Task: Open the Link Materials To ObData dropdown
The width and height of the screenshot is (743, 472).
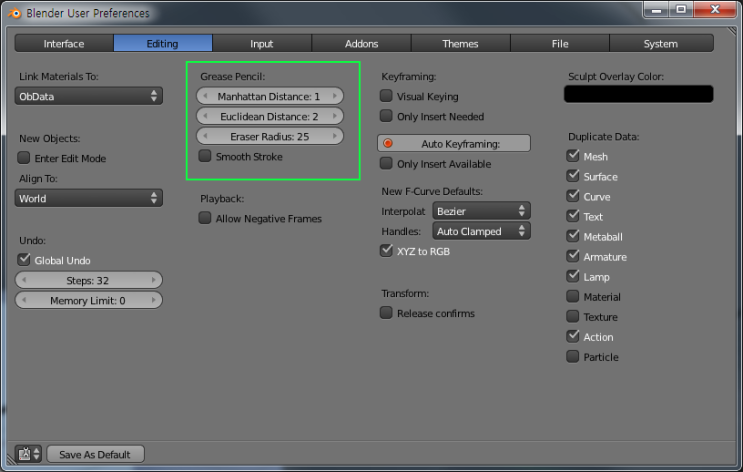Action: point(89,96)
